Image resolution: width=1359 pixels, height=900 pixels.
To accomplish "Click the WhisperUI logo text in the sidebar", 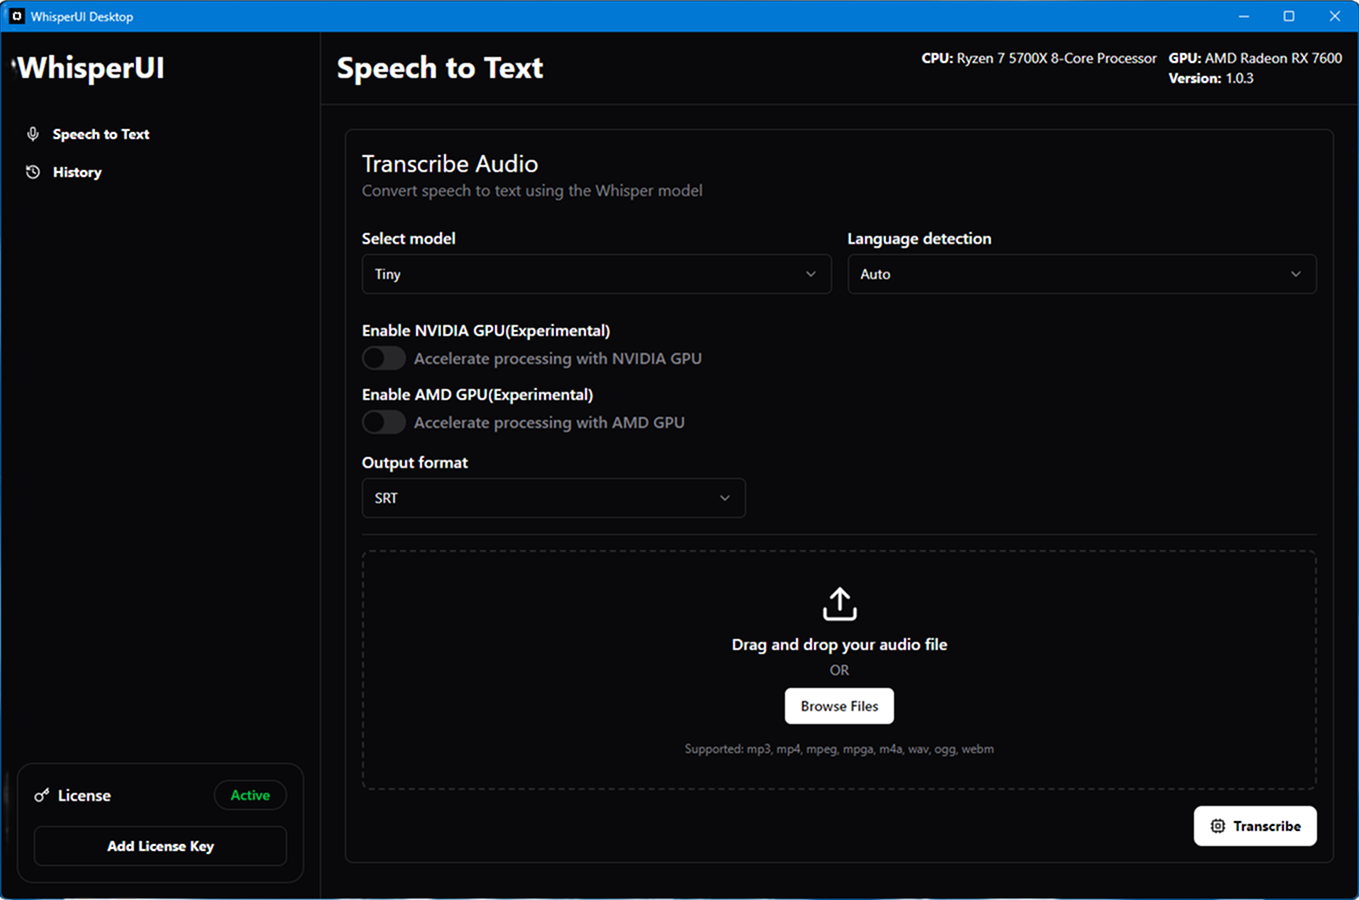I will (89, 68).
